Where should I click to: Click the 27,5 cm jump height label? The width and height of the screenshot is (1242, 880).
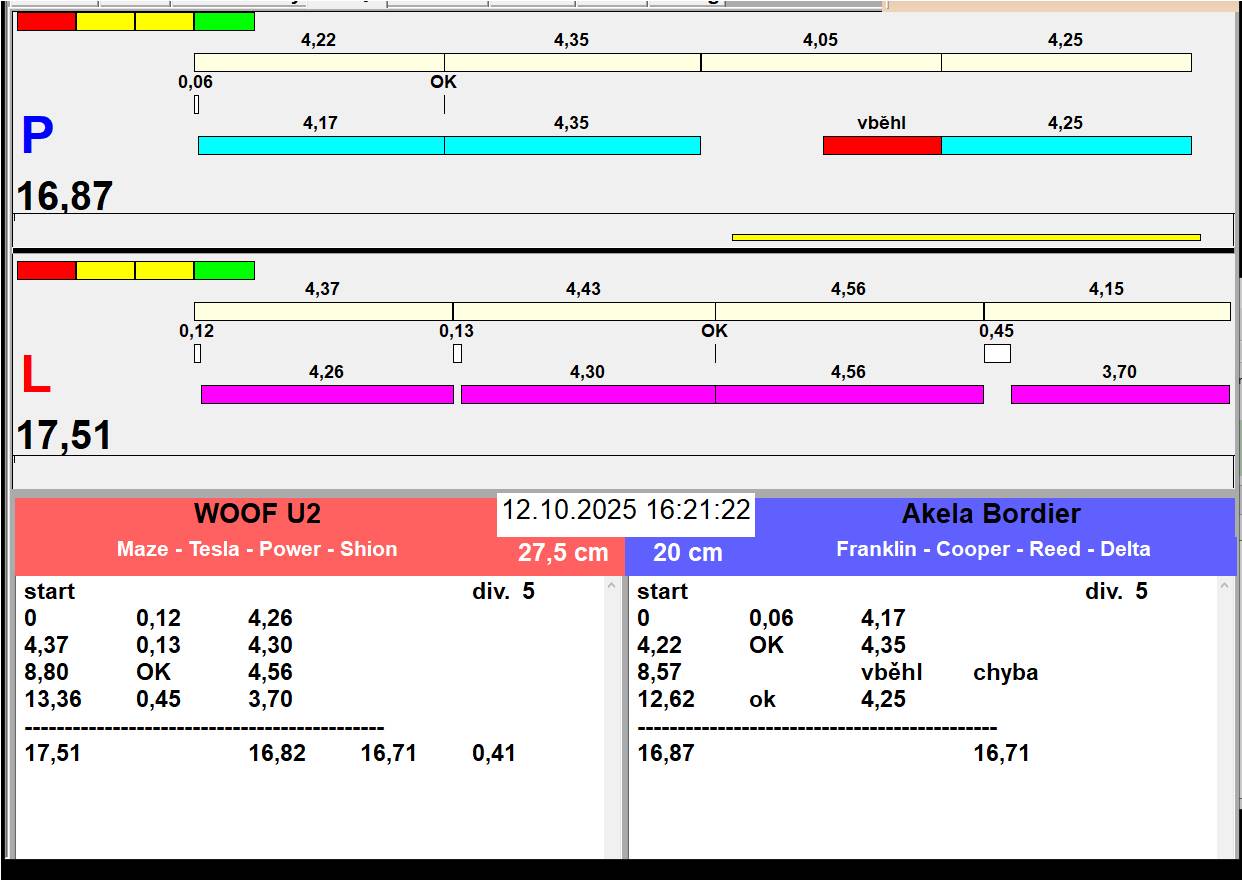click(563, 552)
